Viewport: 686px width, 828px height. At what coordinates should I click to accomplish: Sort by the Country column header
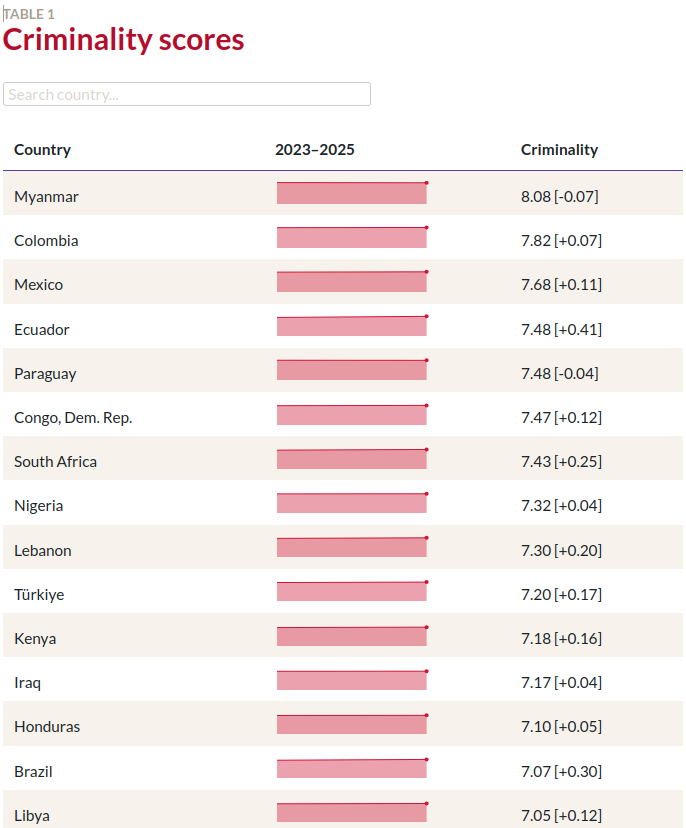tap(43, 150)
